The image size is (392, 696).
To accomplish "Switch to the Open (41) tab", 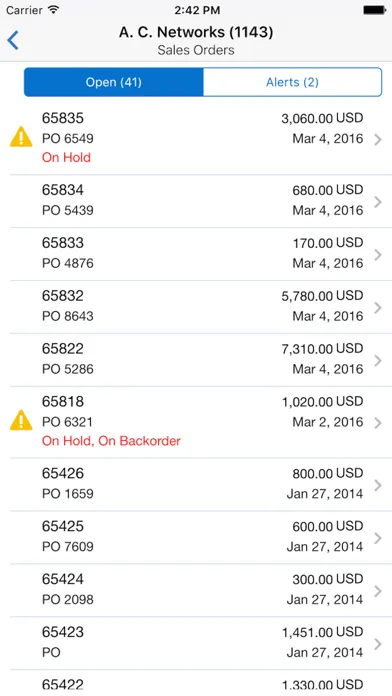I will [x=114, y=82].
